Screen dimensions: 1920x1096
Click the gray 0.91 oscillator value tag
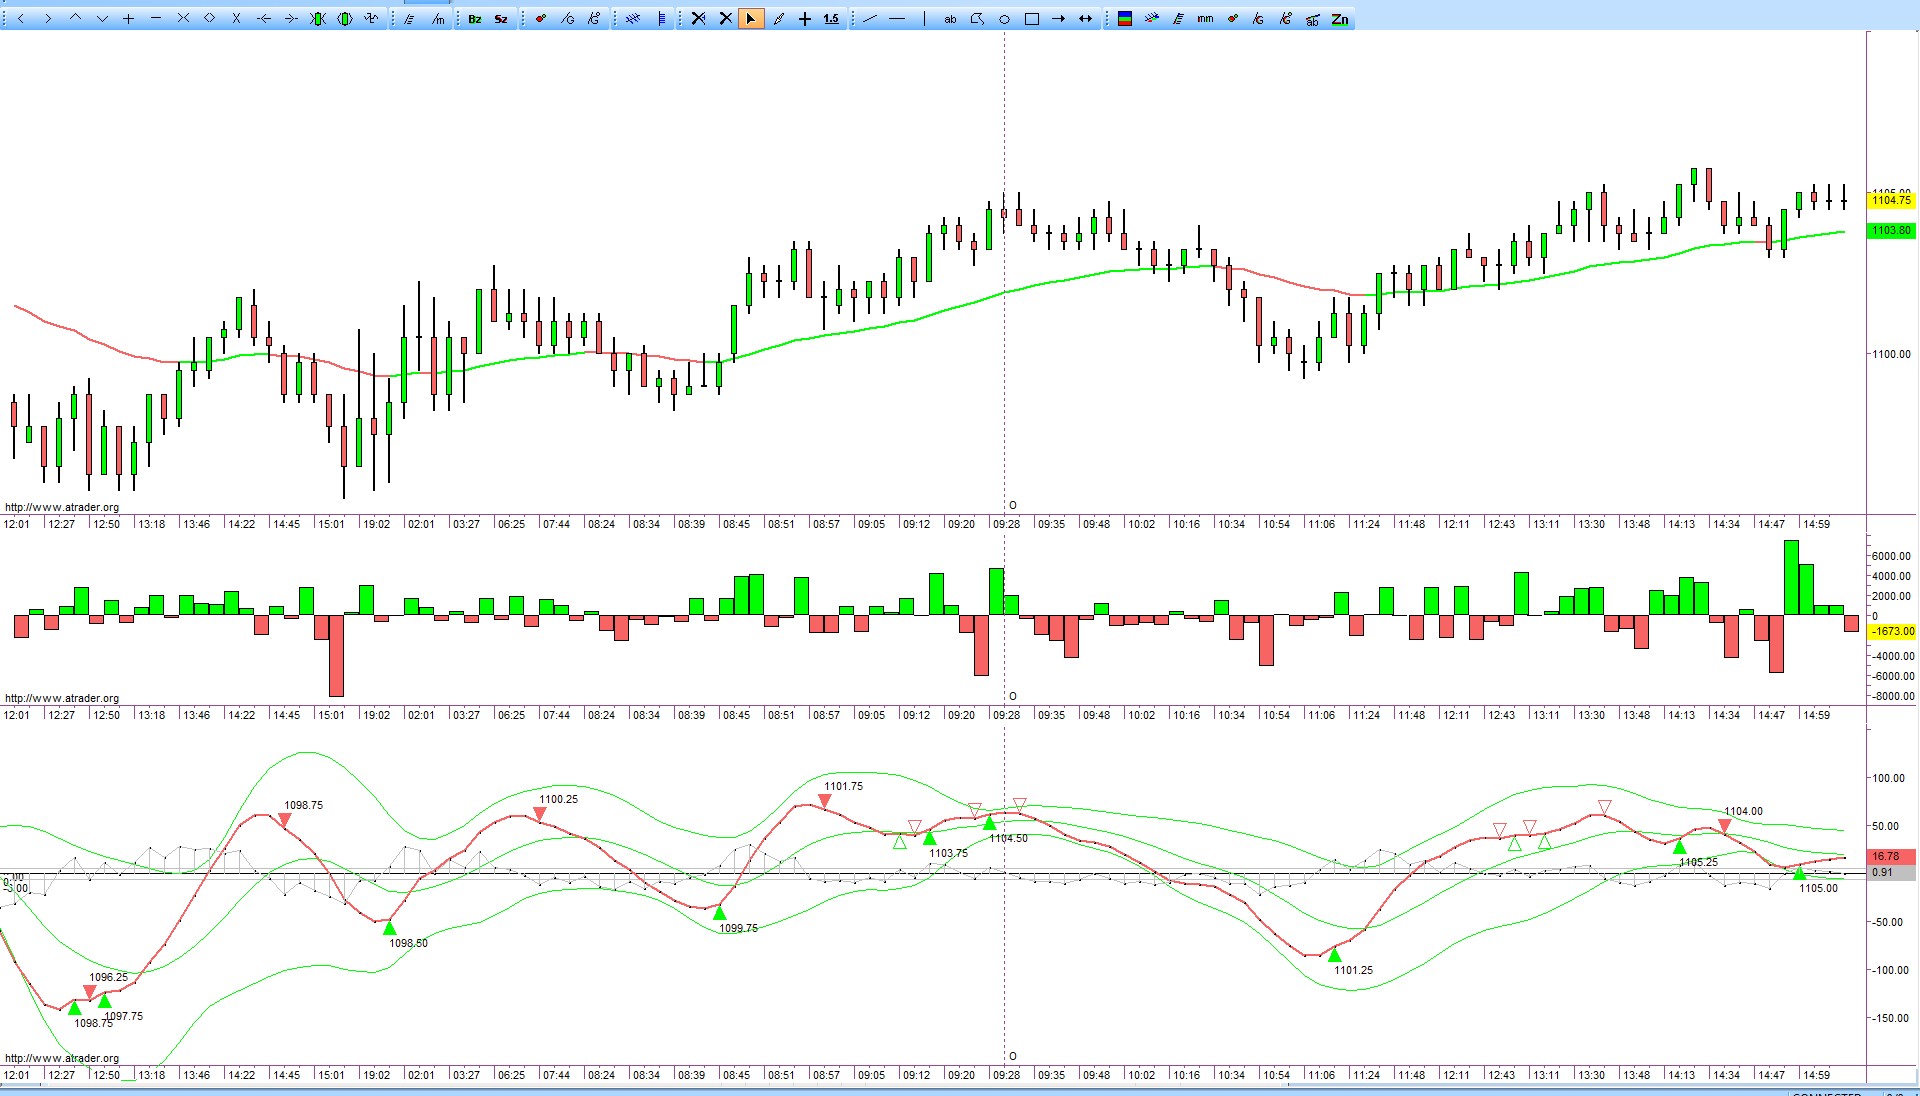[x=1891, y=872]
